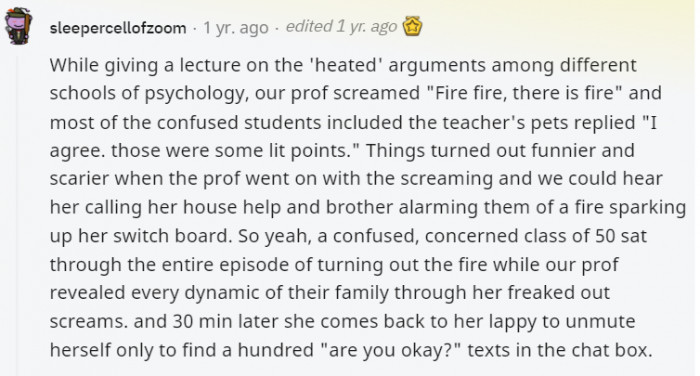Click the gold award badge icon
The height and width of the screenshot is (376, 700).
pos(412,26)
